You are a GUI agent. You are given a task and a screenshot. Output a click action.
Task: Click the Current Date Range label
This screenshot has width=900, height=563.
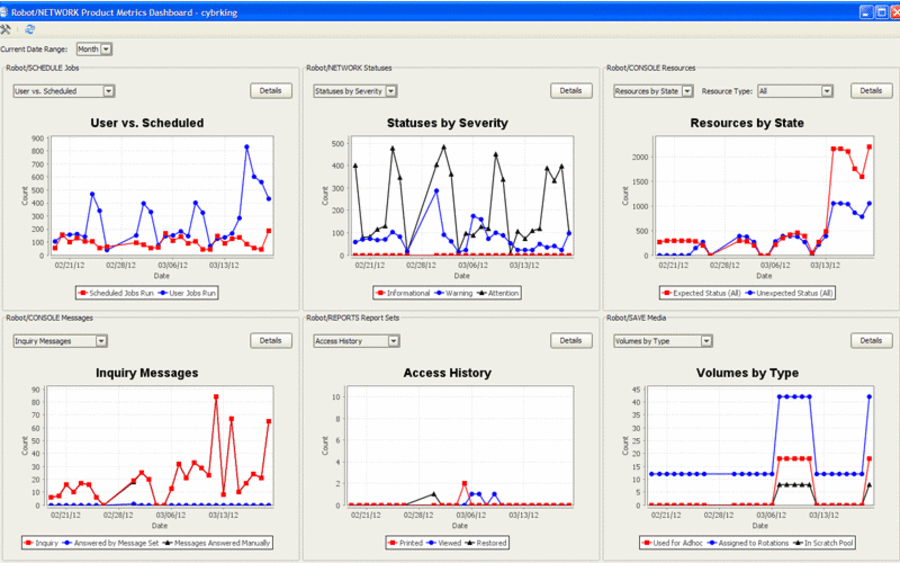(x=34, y=49)
